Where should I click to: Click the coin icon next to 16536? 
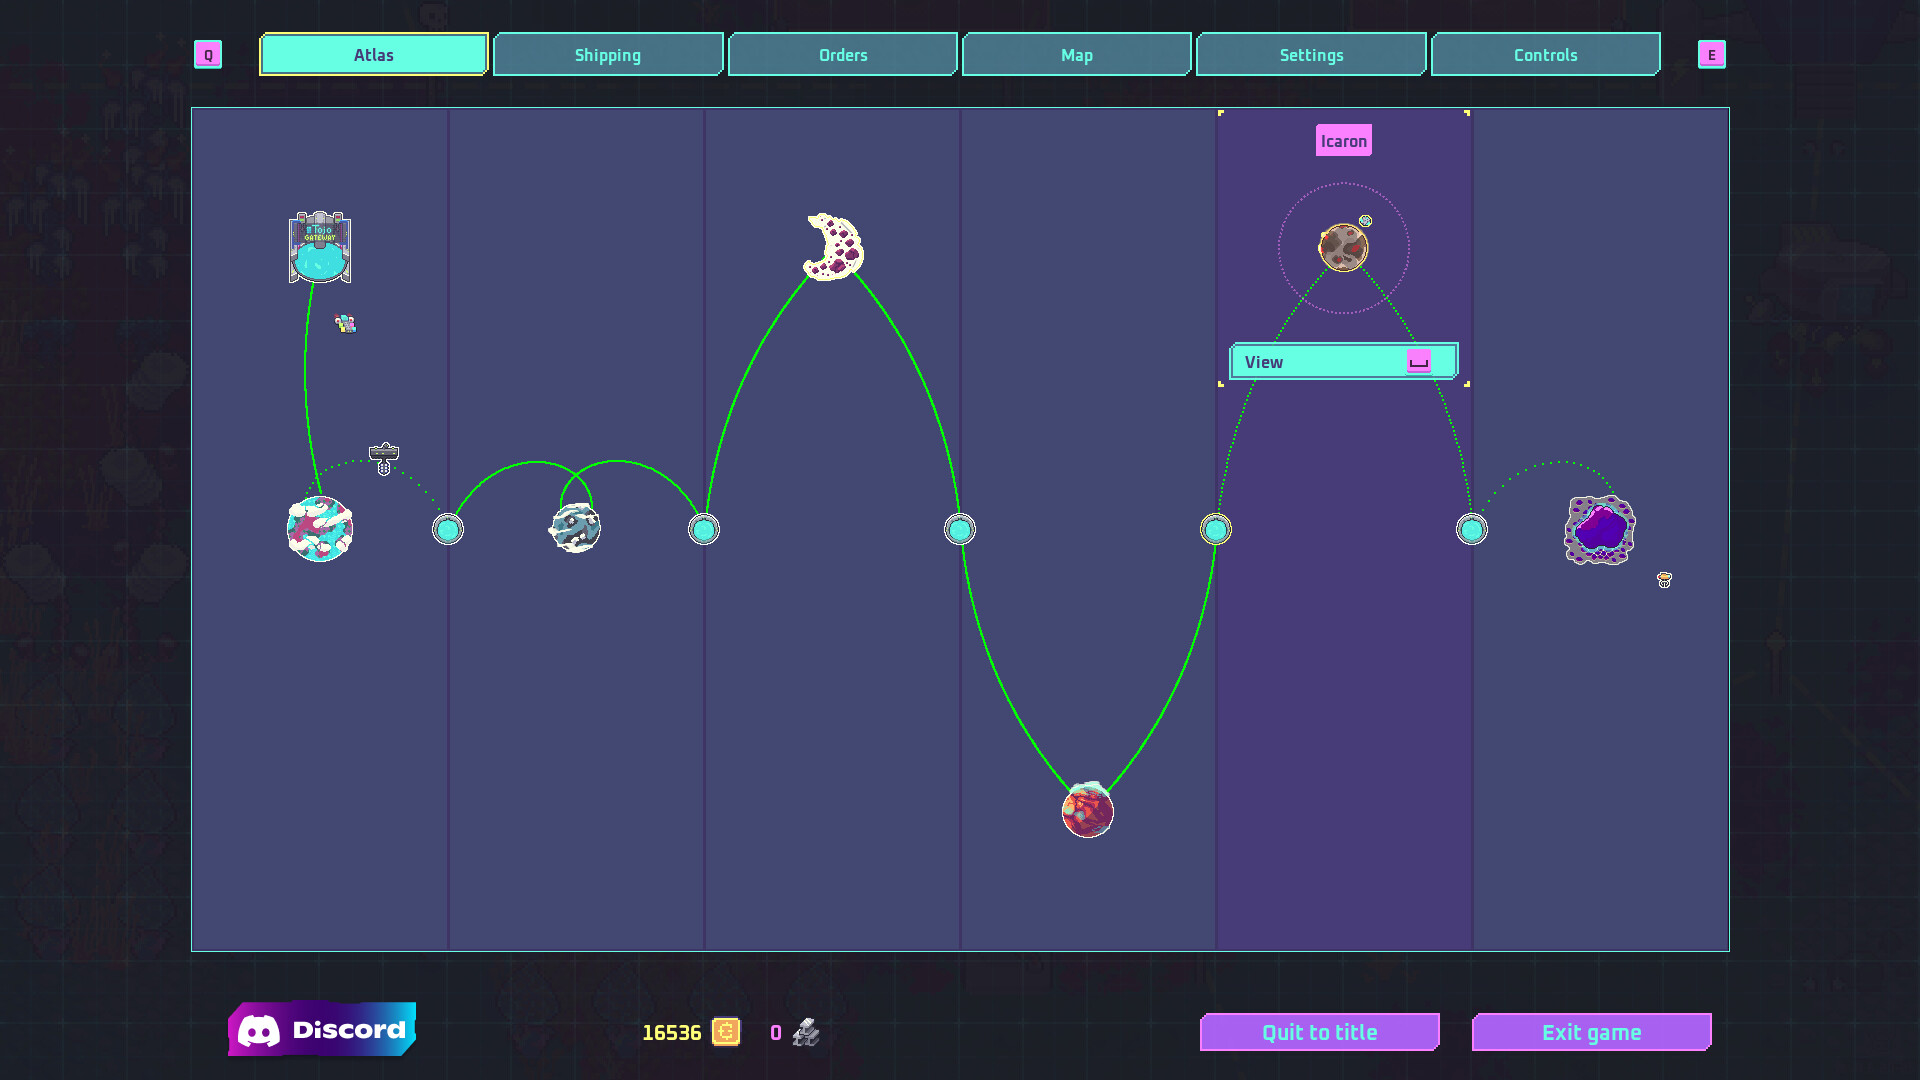(x=724, y=1032)
